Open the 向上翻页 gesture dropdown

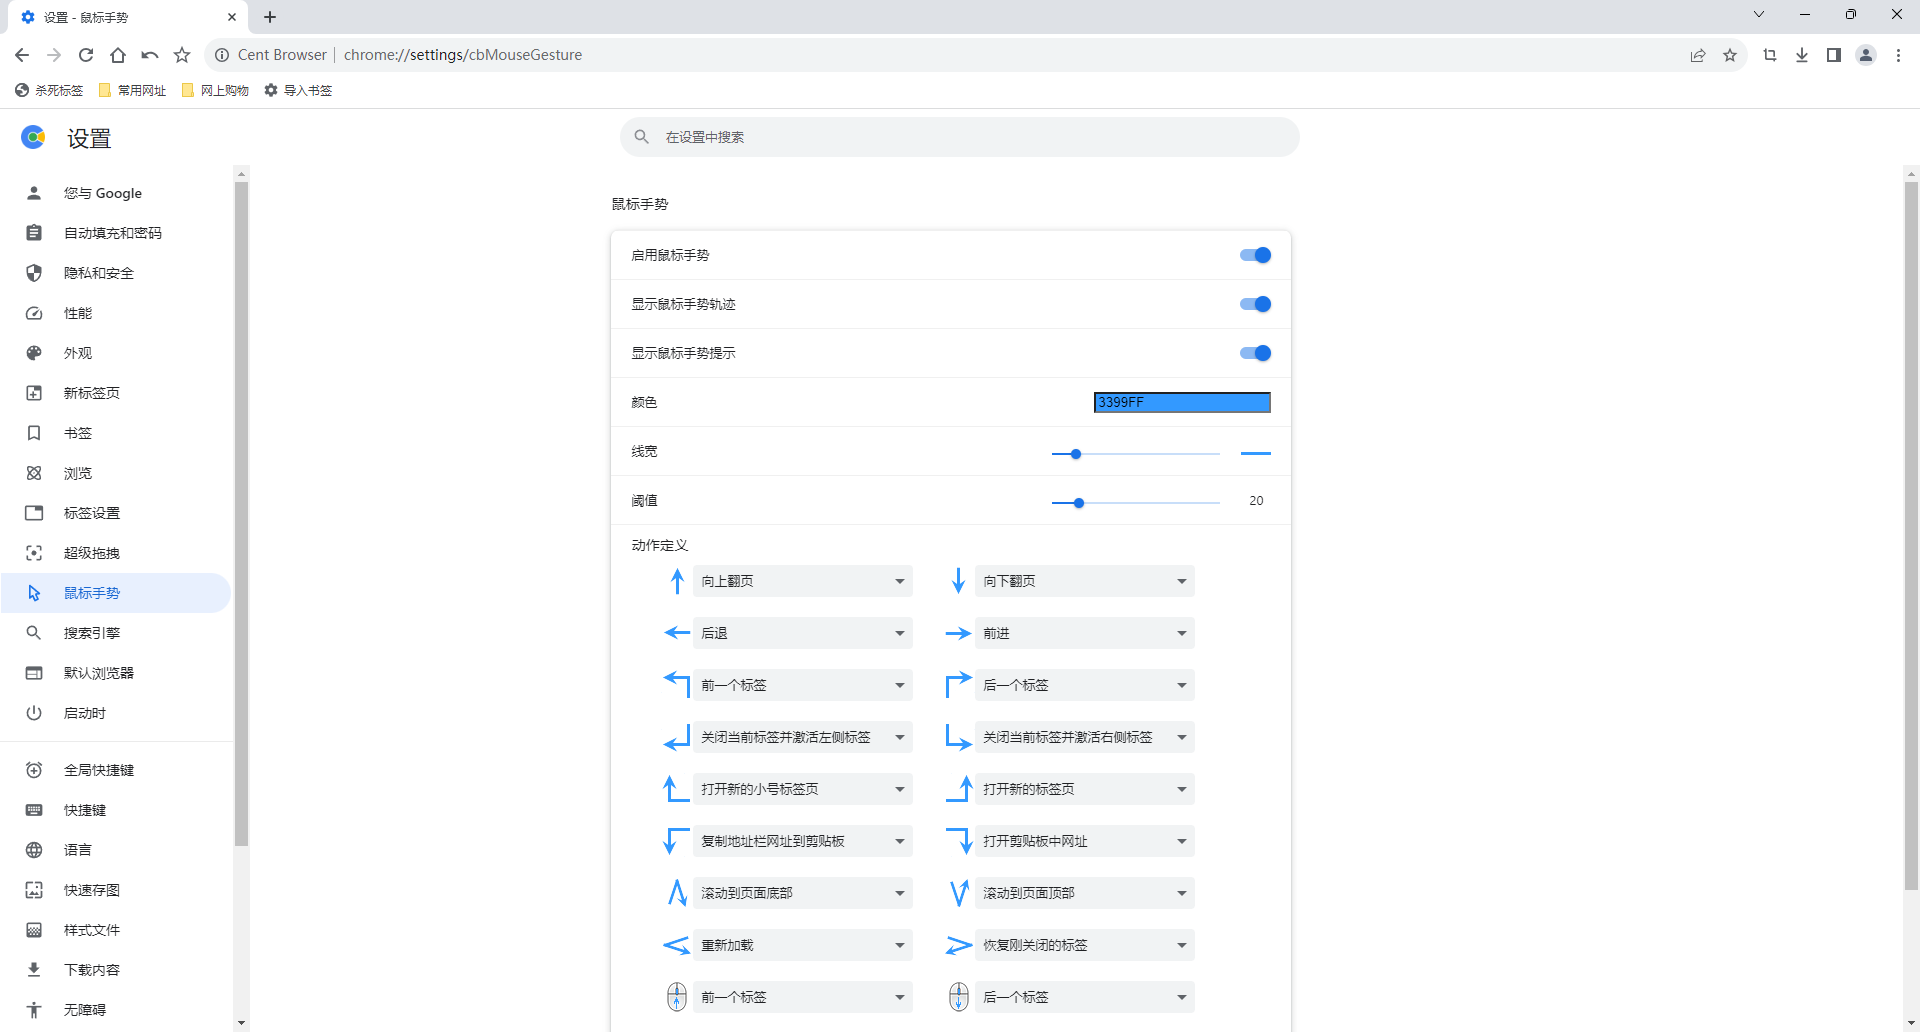coord(803,581)
